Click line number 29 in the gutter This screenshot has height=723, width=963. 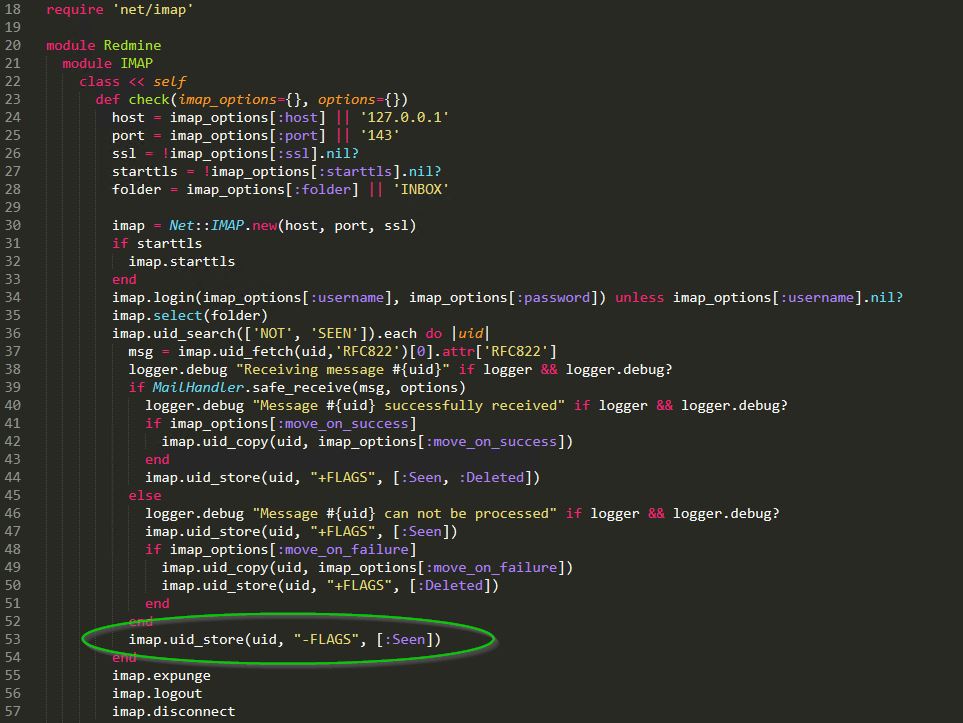(12, 208)
